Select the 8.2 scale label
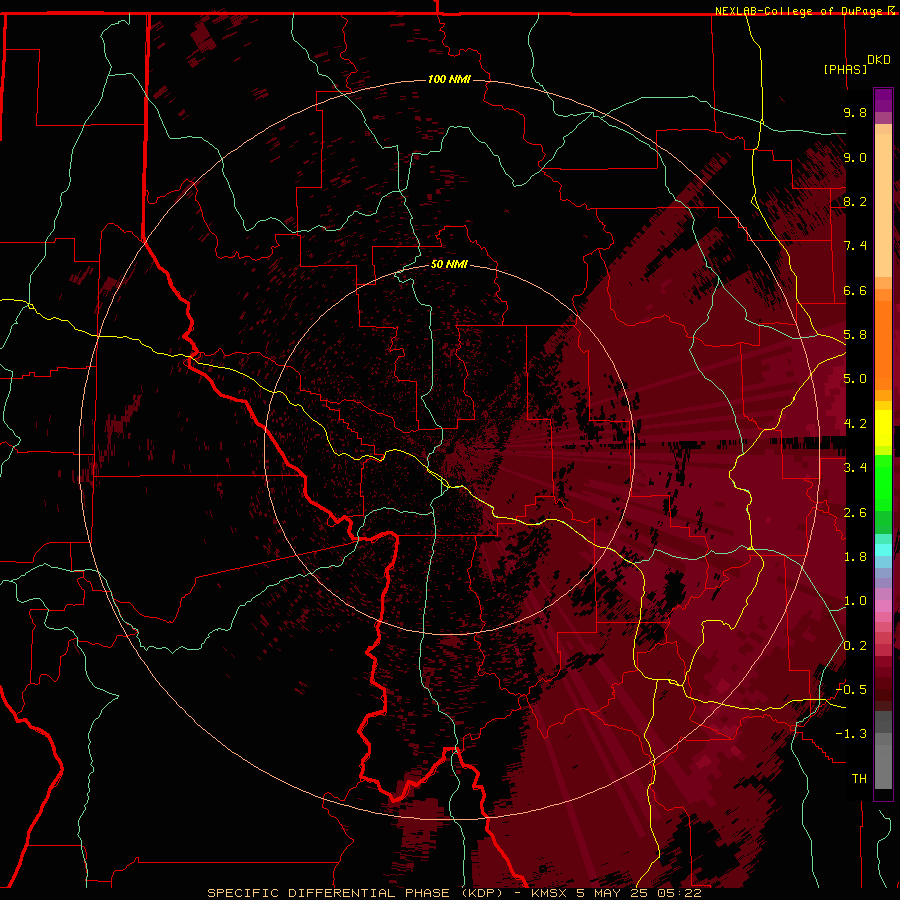 click(x=855, y=201)
